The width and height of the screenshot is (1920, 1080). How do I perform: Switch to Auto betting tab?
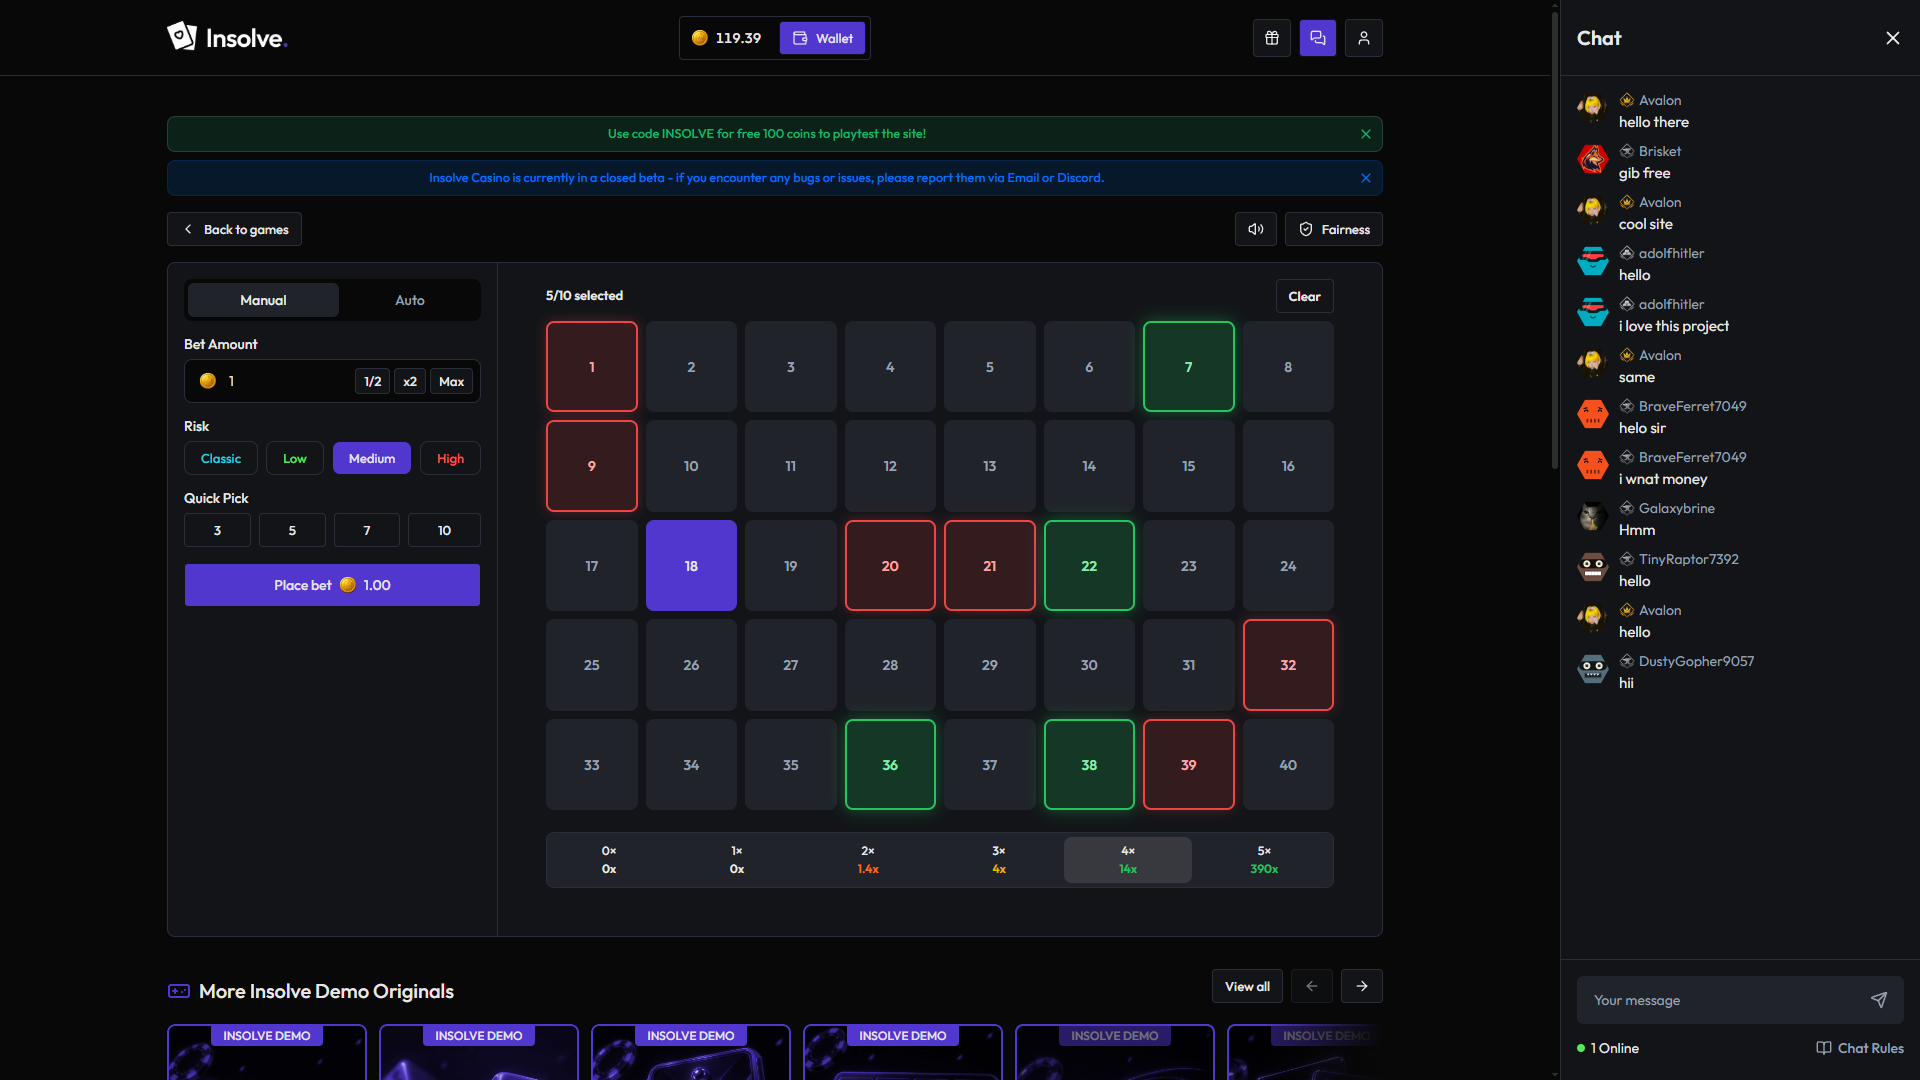point(410,300)
